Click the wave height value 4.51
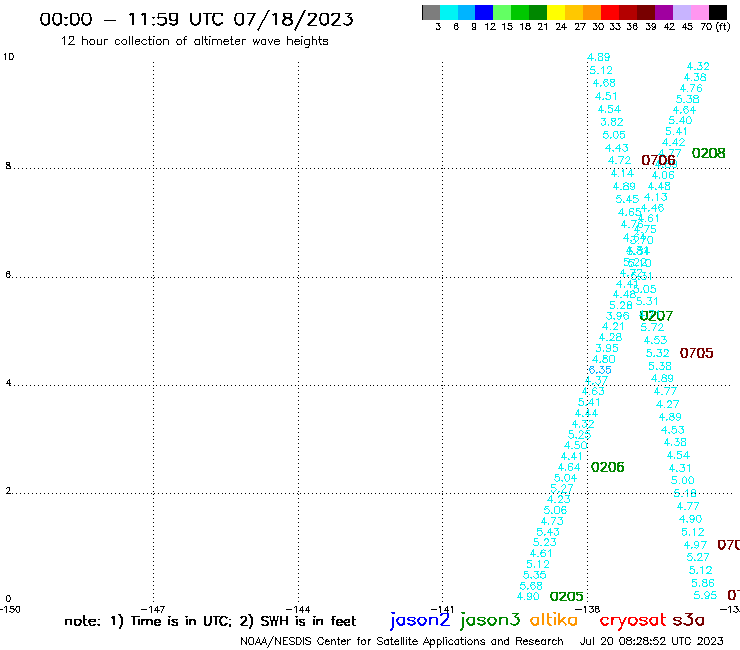The height and width of the screenshot is (650, 740). (x=606, y=96)
